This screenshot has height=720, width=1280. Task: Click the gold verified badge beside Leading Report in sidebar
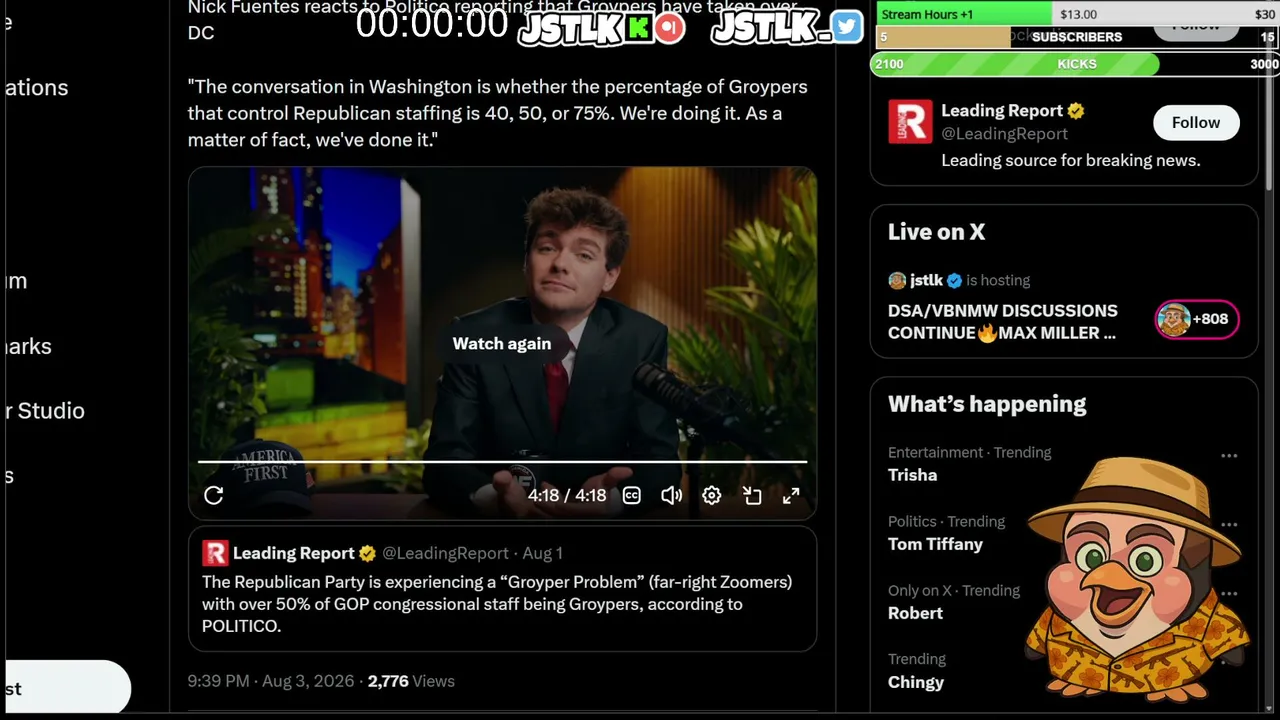1076,111
